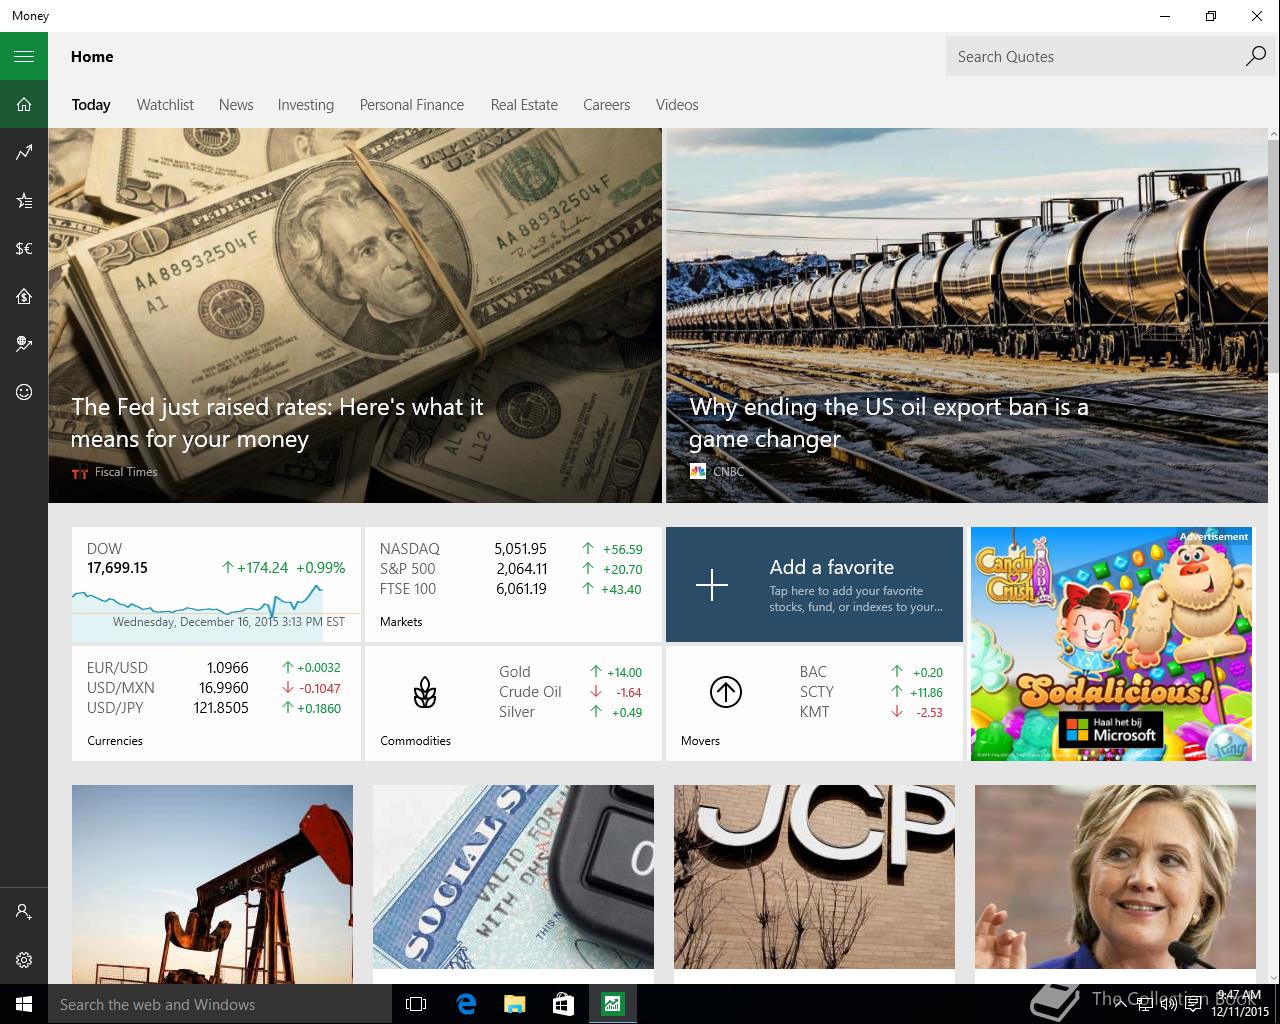Open the Candy Crush Soda advertisement
Viewport: 1280px width, 1024px height.
pos(1112,644)
